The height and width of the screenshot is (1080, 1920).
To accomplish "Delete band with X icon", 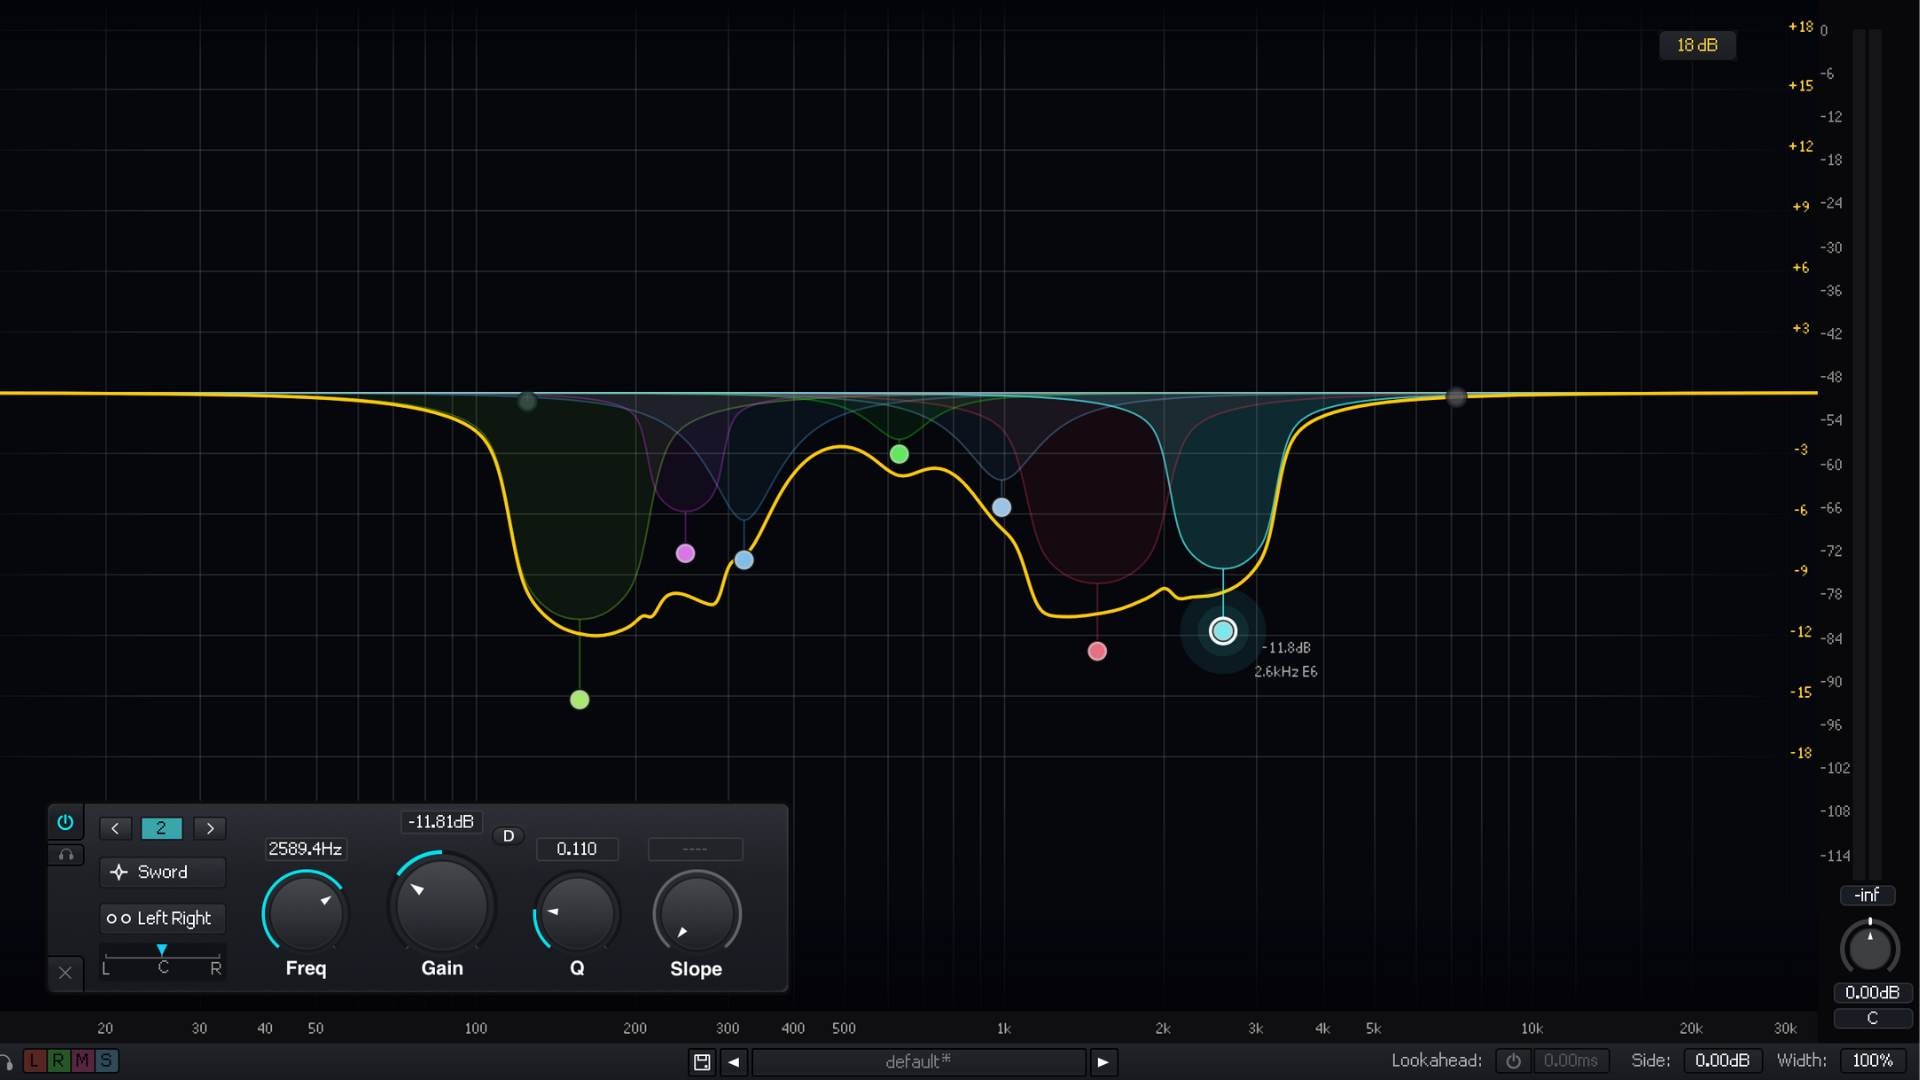I will click(65, 972).
